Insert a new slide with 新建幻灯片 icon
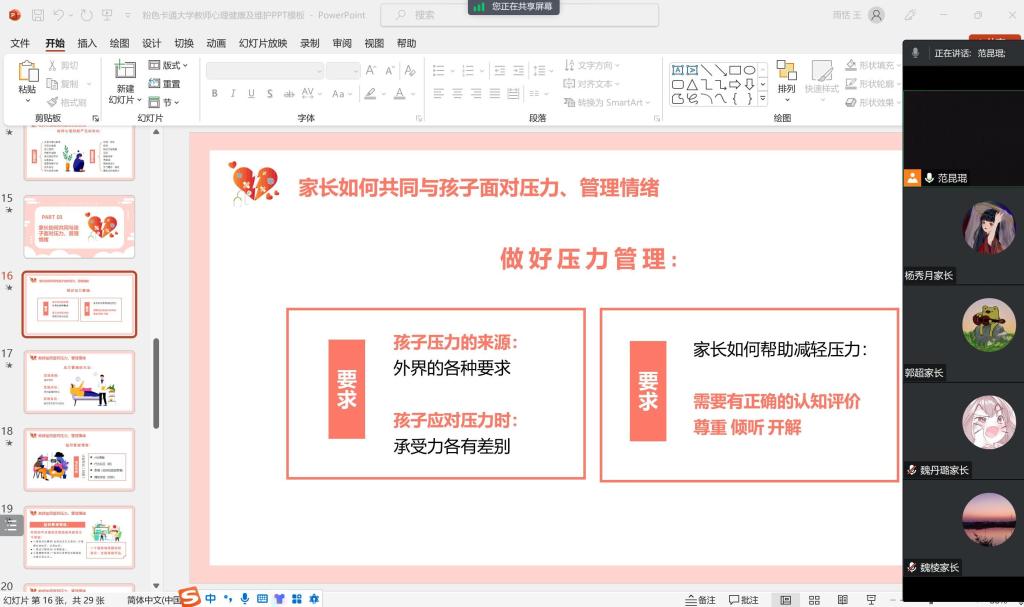Image resolution: width=1024 pixels, height=607 pixels. click(x=124, y=72)
